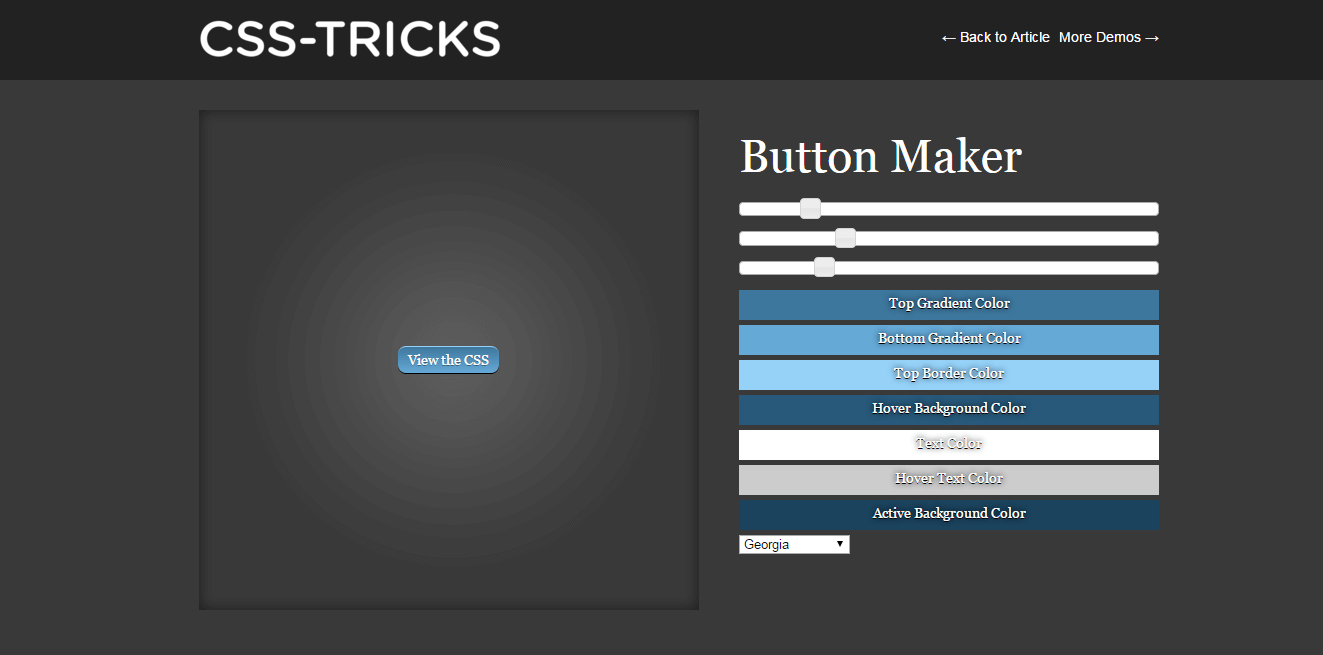
Task: Click the second slider's handle
Action: pyautogui.click(x=845, y=238)
